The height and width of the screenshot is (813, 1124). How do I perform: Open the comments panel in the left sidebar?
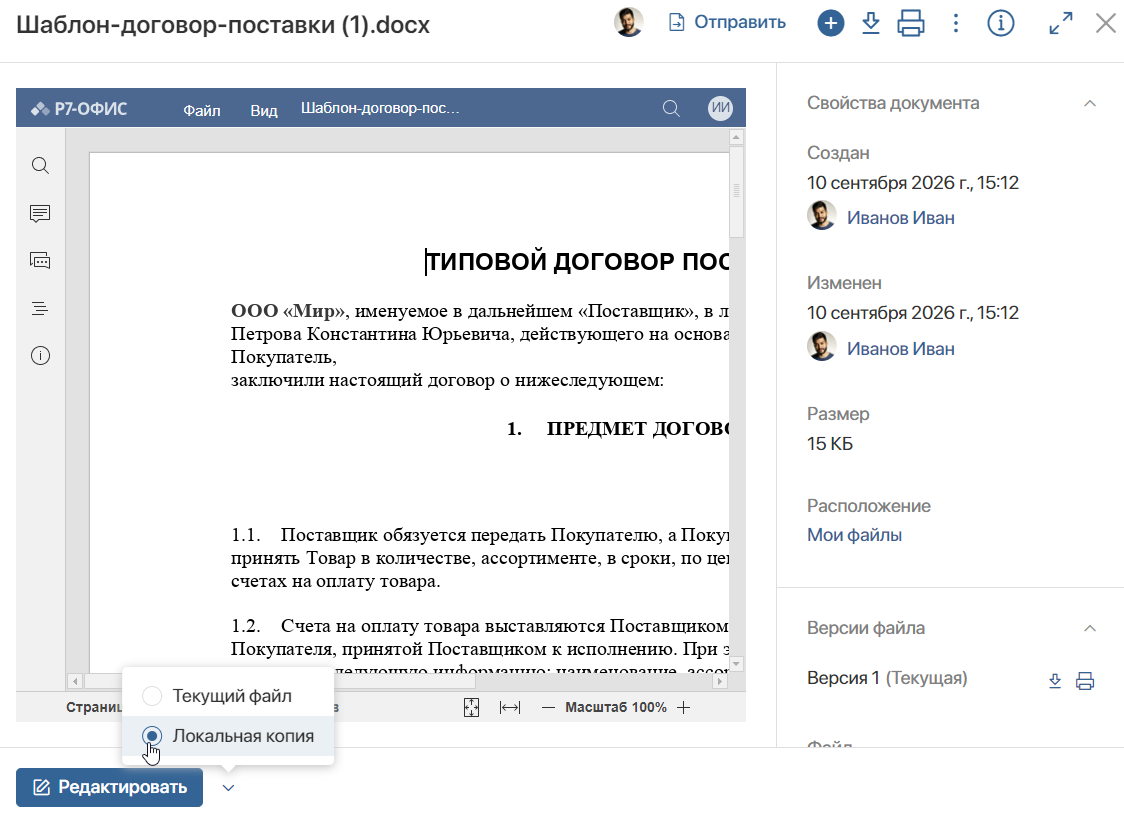[40, 214]
